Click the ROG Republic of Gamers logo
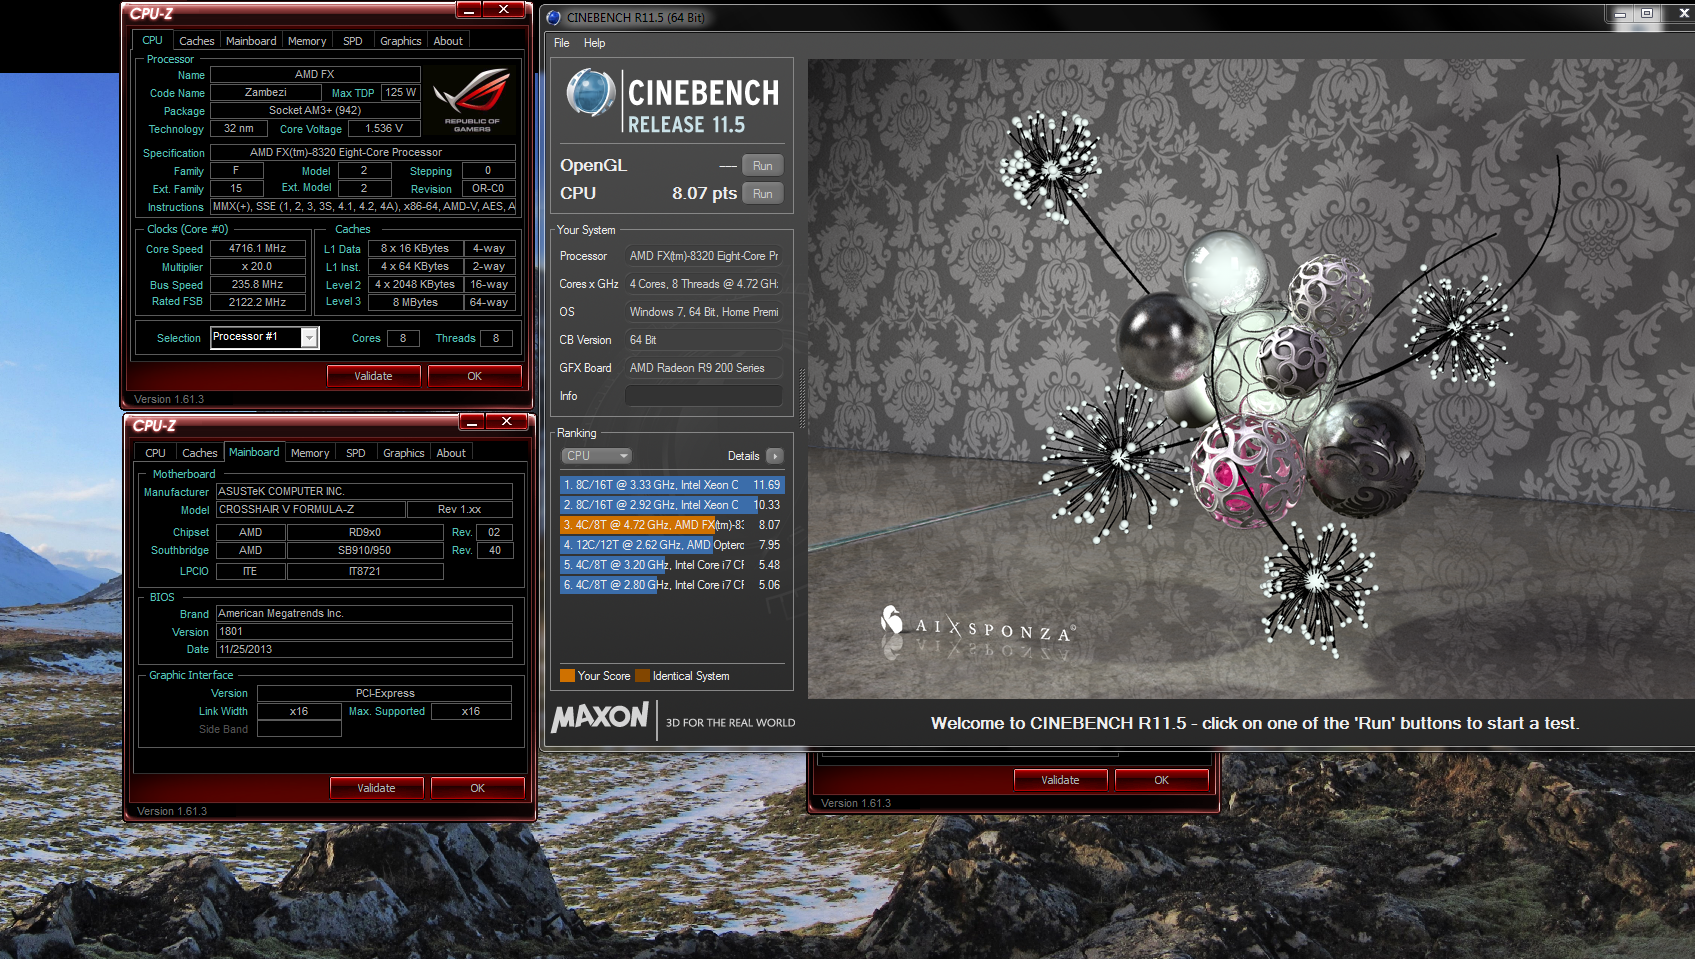 point(472,98)
